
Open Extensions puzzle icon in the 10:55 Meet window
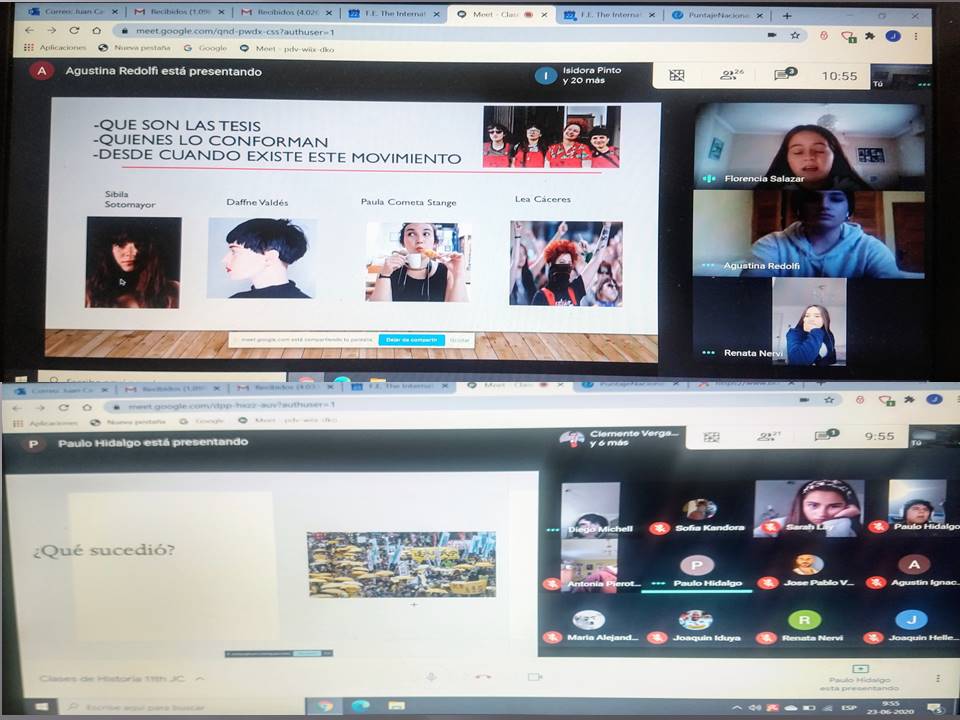pos(869,36)
